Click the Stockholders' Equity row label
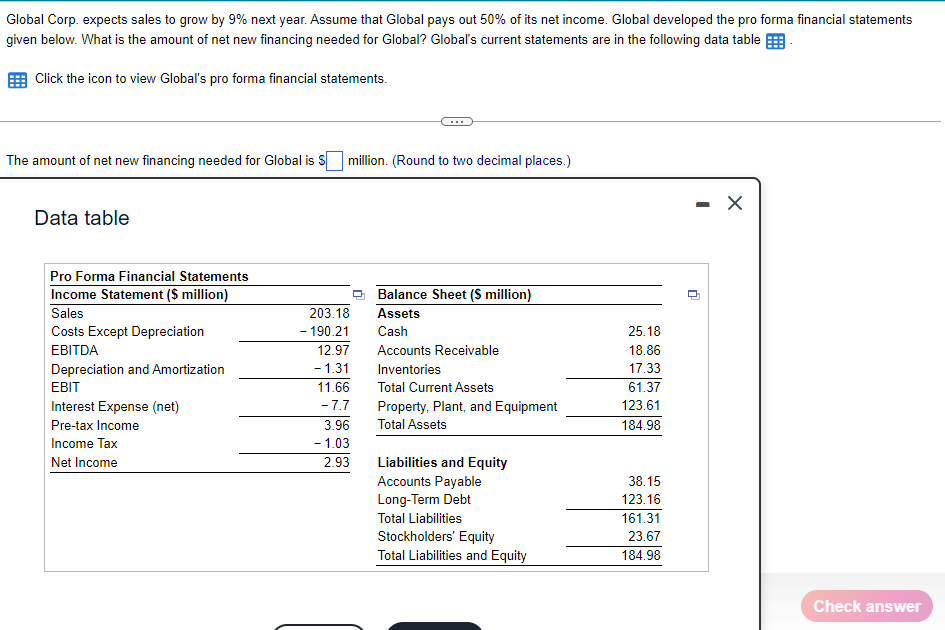The image size is (945, 630). [436, 536]
